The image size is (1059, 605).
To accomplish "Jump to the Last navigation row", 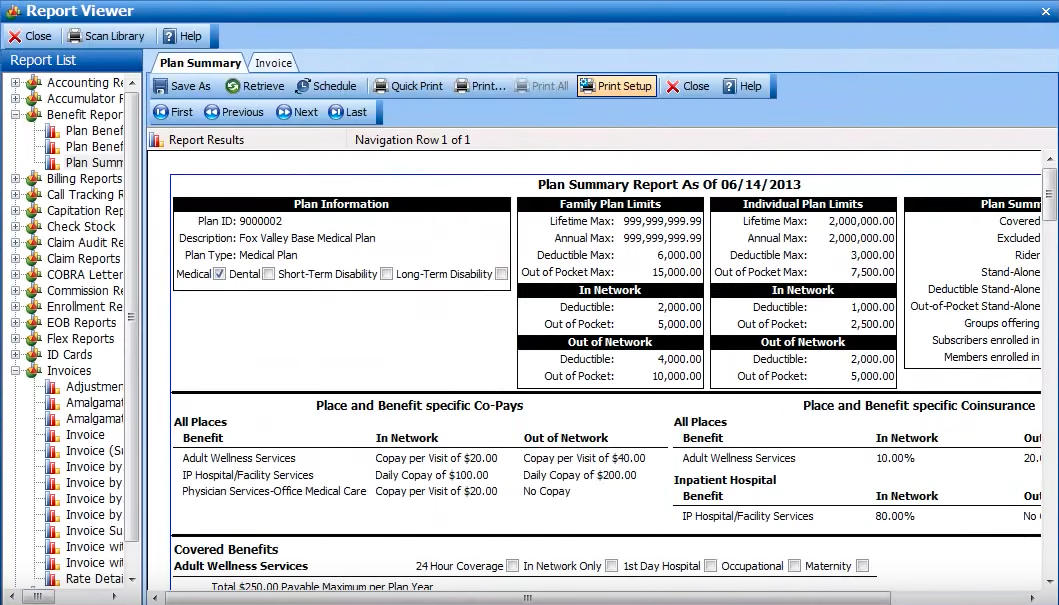I will point(348,112).
